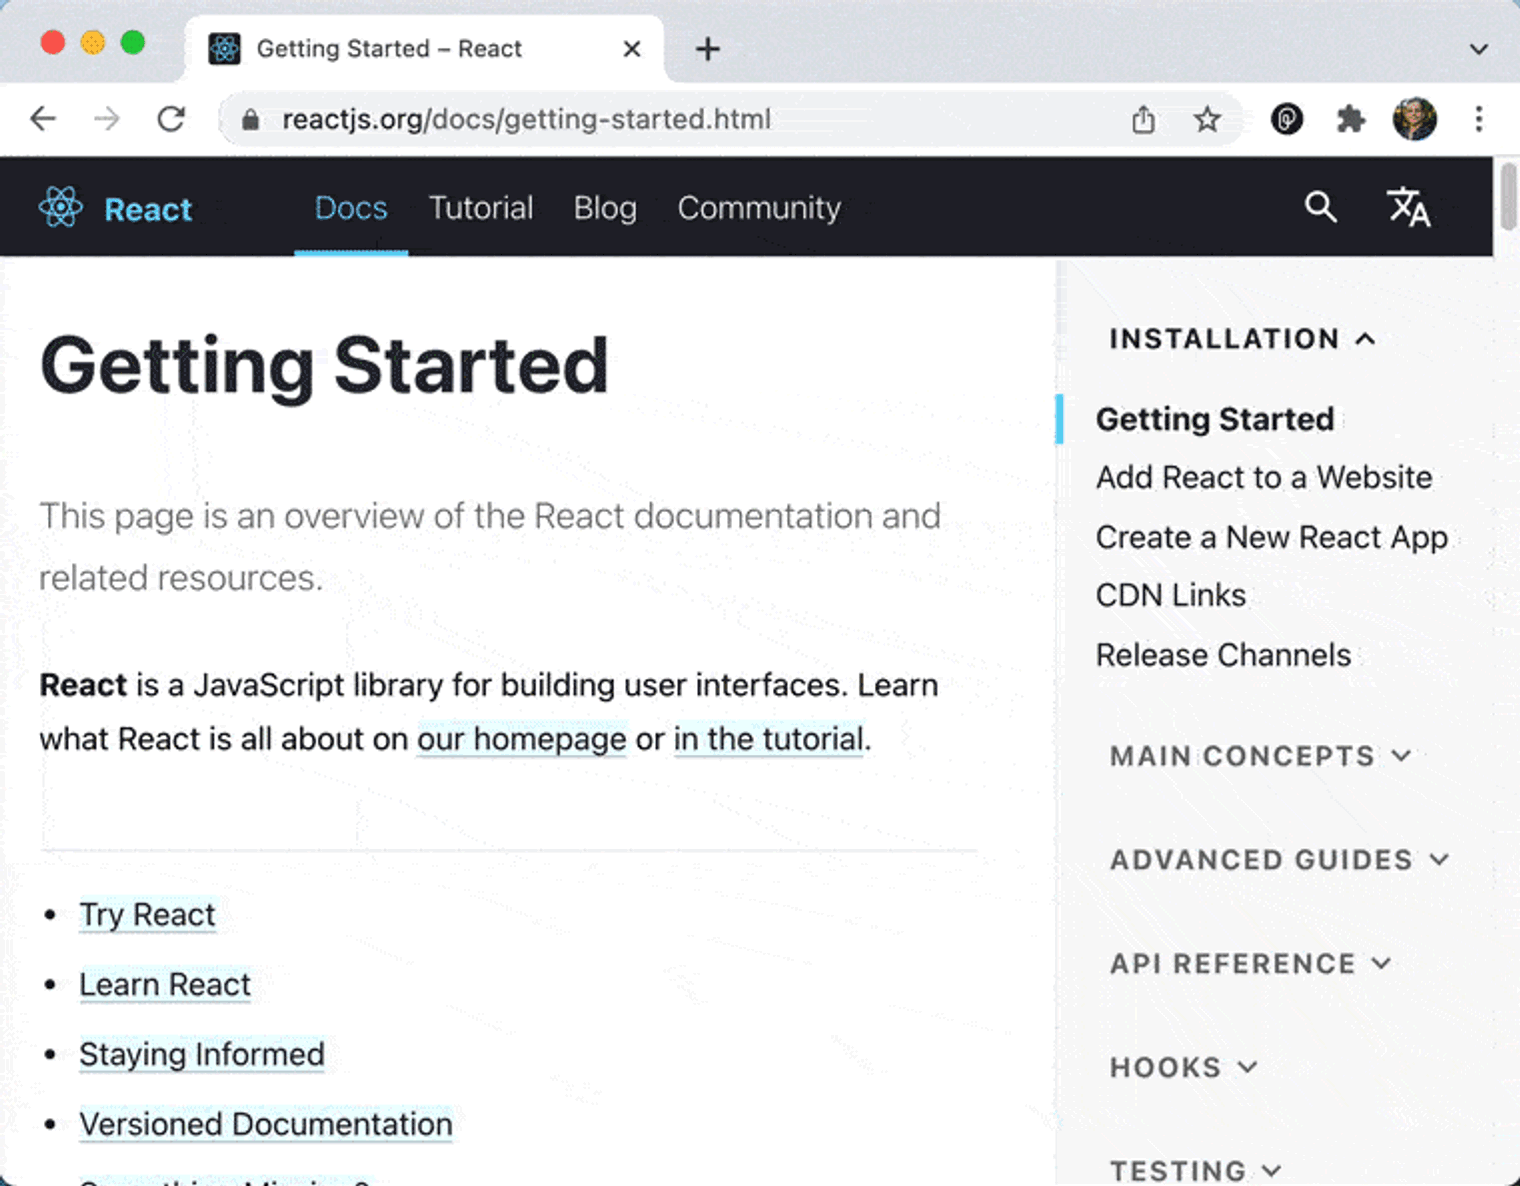Jump to the Try React section
This screenshot has width=1520, height=1186.
point(147,915)
